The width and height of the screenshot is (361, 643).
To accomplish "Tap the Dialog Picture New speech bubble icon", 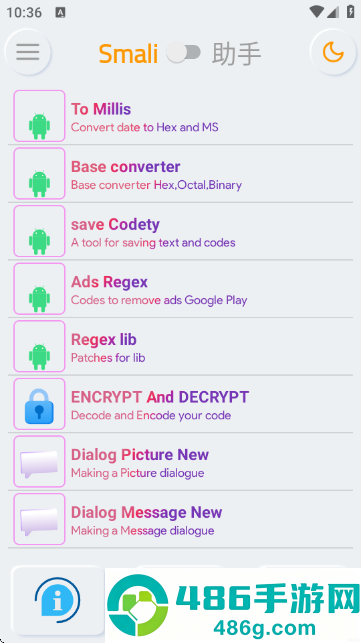I will point(39,461).
